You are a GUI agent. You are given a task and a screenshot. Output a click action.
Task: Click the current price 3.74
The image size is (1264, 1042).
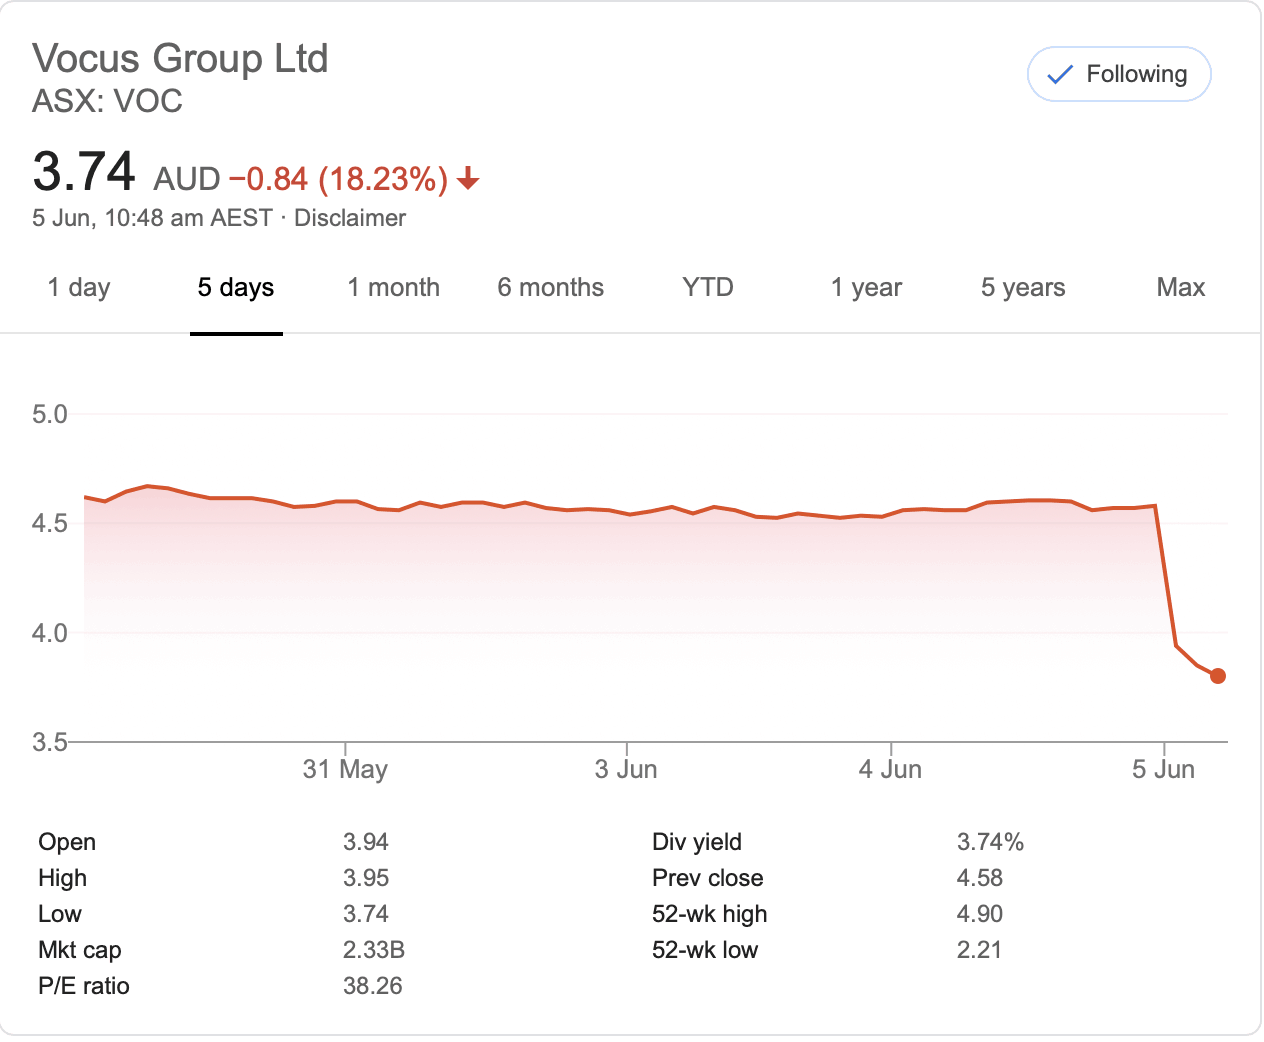tap(84, 172)
